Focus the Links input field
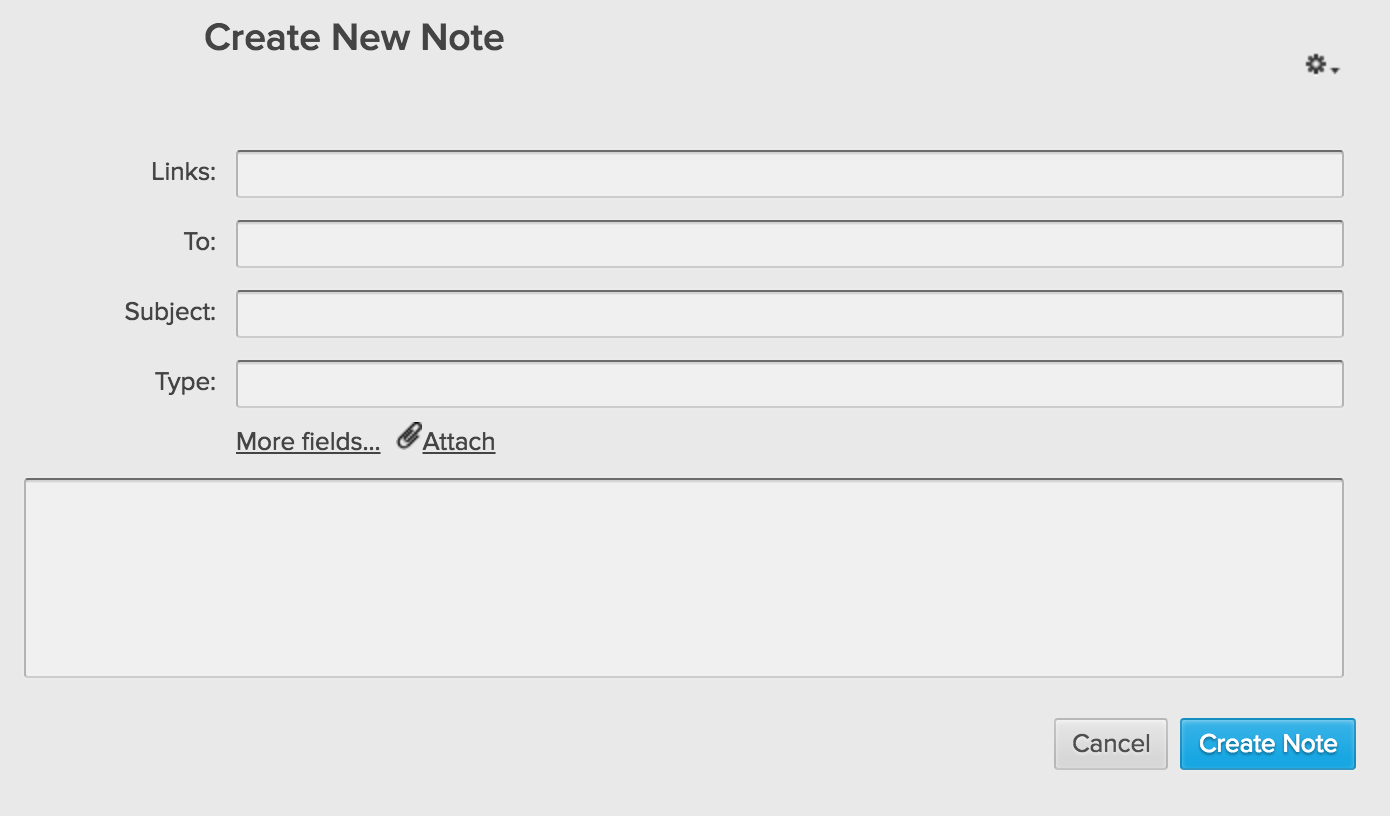Viewport: 1390px width, 816px height. [x=789, y=174]
